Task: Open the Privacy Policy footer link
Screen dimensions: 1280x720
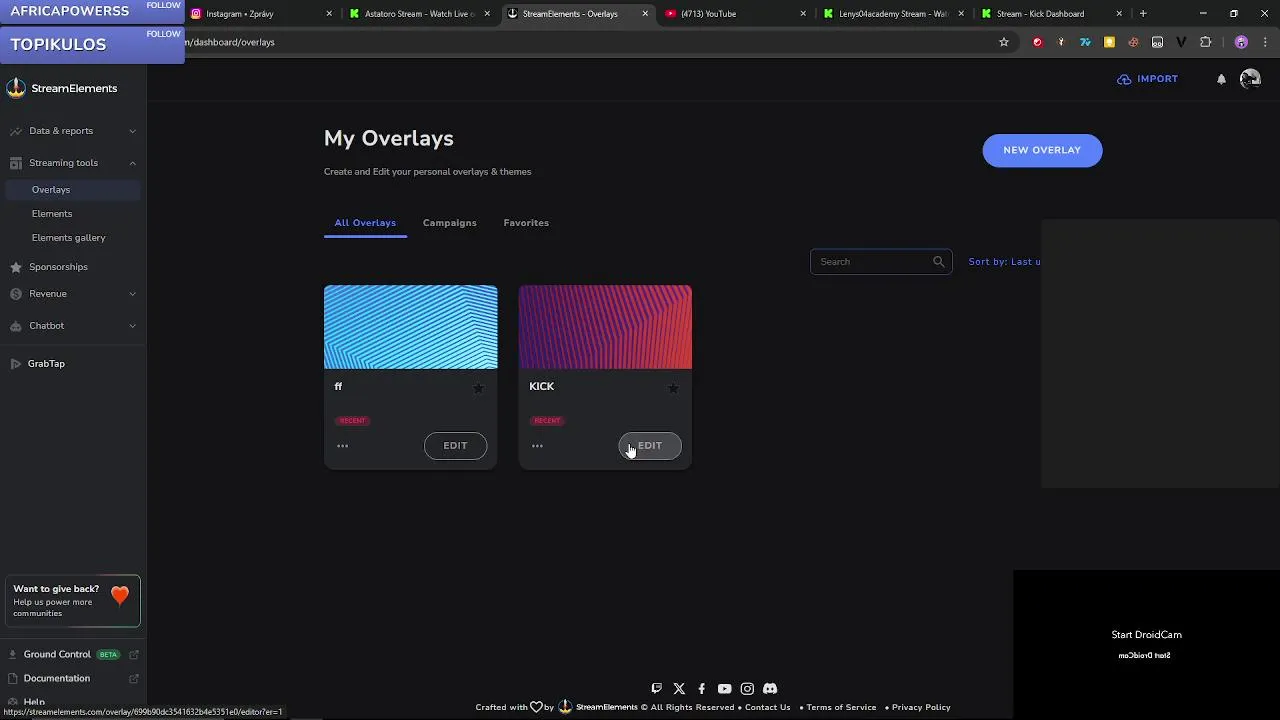Action: pos(921,707)
